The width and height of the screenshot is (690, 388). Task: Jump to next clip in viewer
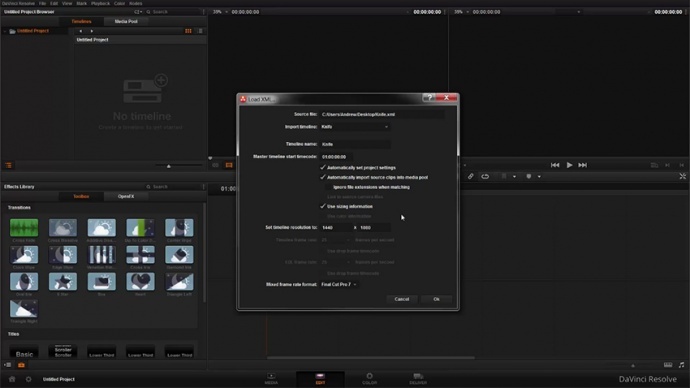(583, 165)
